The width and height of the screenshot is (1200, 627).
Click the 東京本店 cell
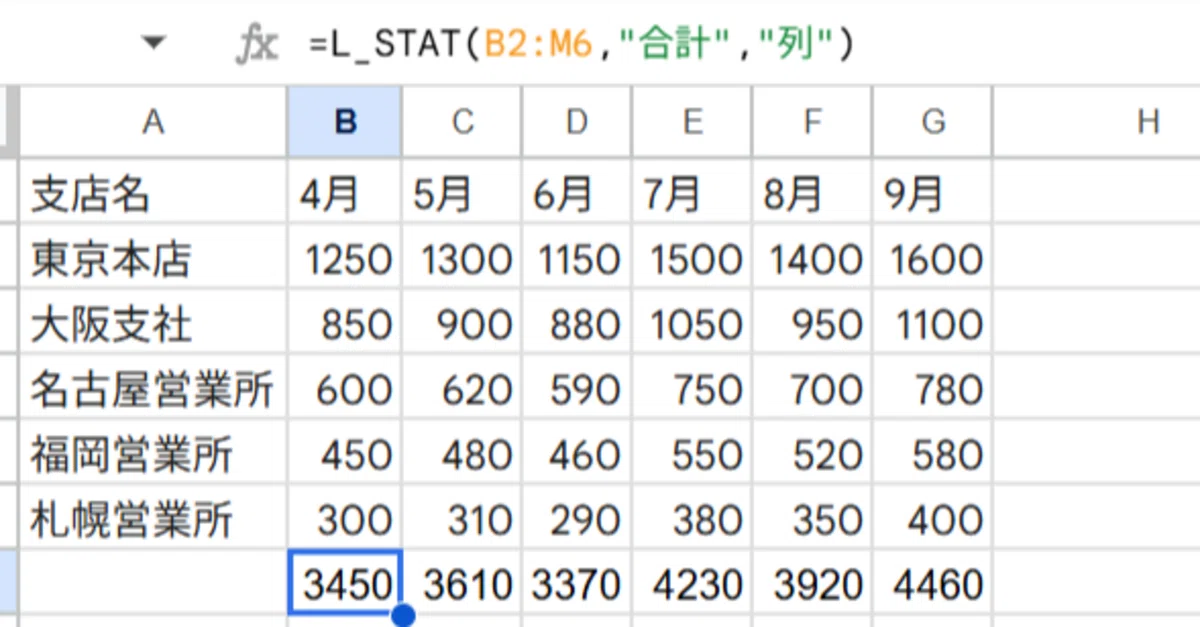coord(153,259)
